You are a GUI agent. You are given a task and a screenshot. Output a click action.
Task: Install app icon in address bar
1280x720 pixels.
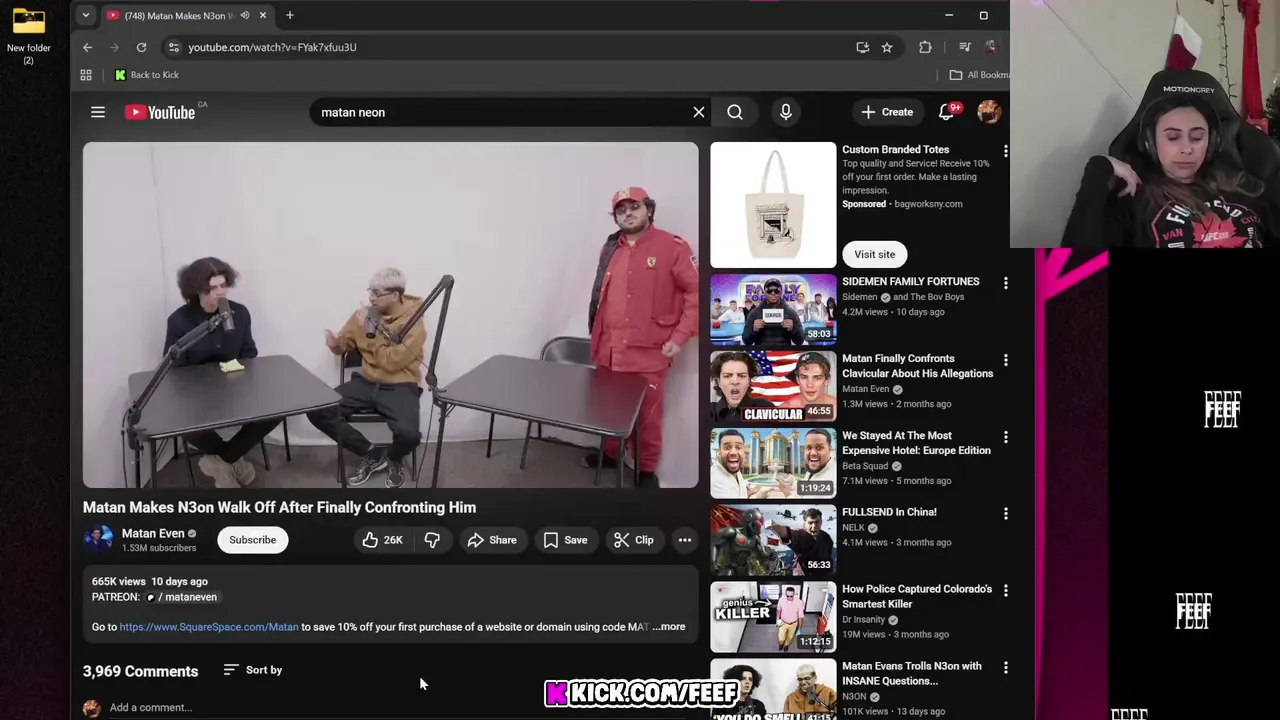point(862,47)
